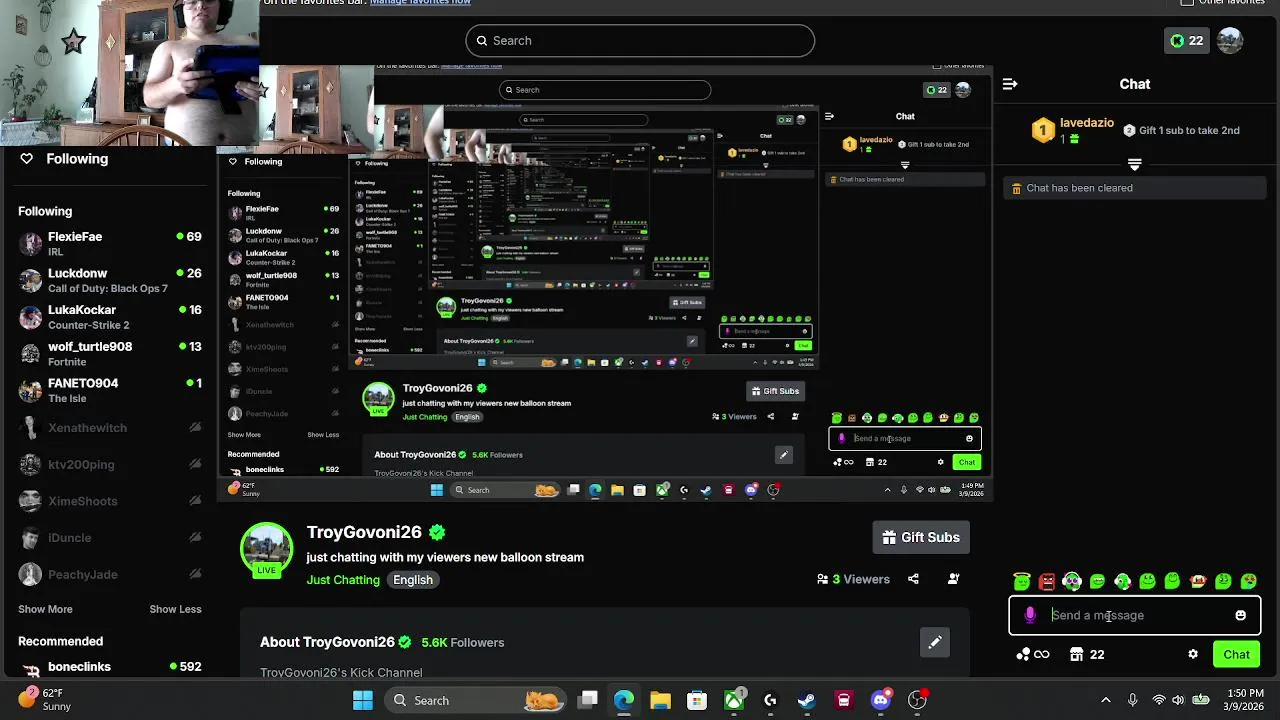Screen dimensions: 1280x720
Task: Focus the top Search box
Action: pos(640,41)
